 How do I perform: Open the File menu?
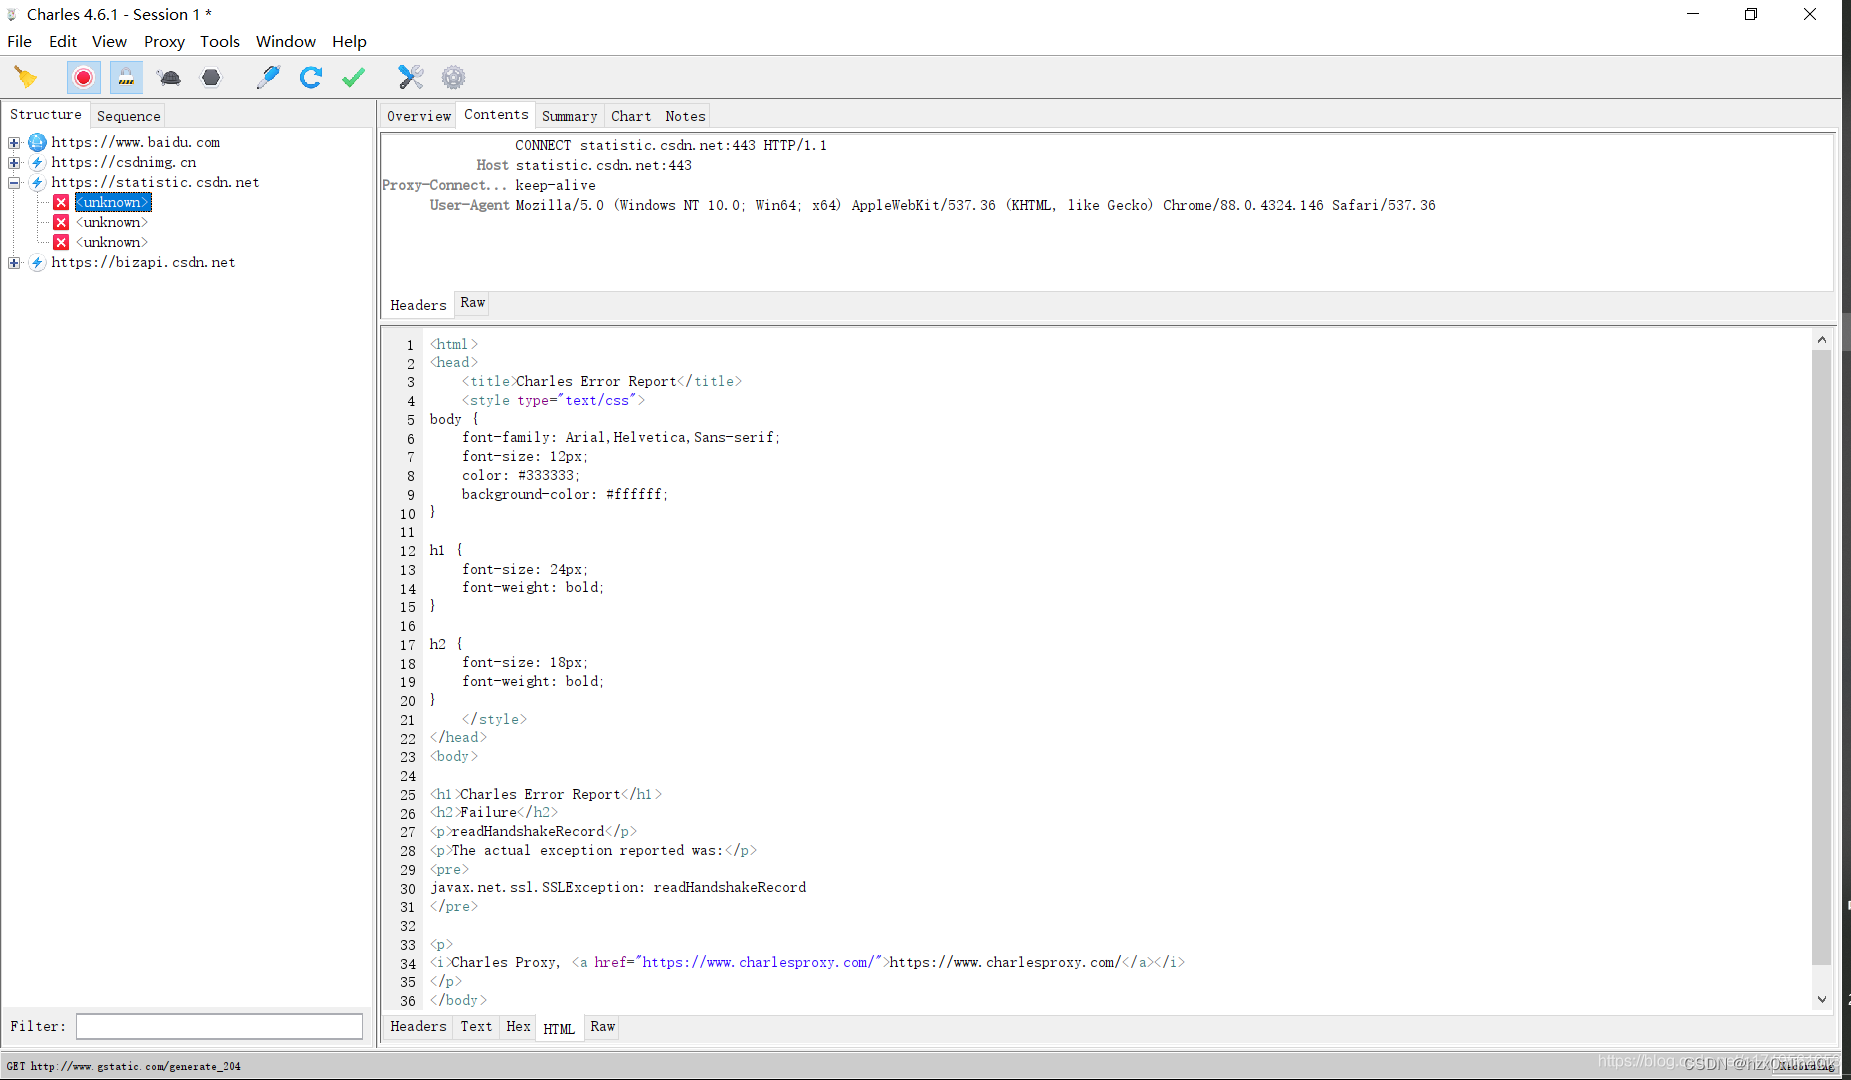[x=20, y=41]
